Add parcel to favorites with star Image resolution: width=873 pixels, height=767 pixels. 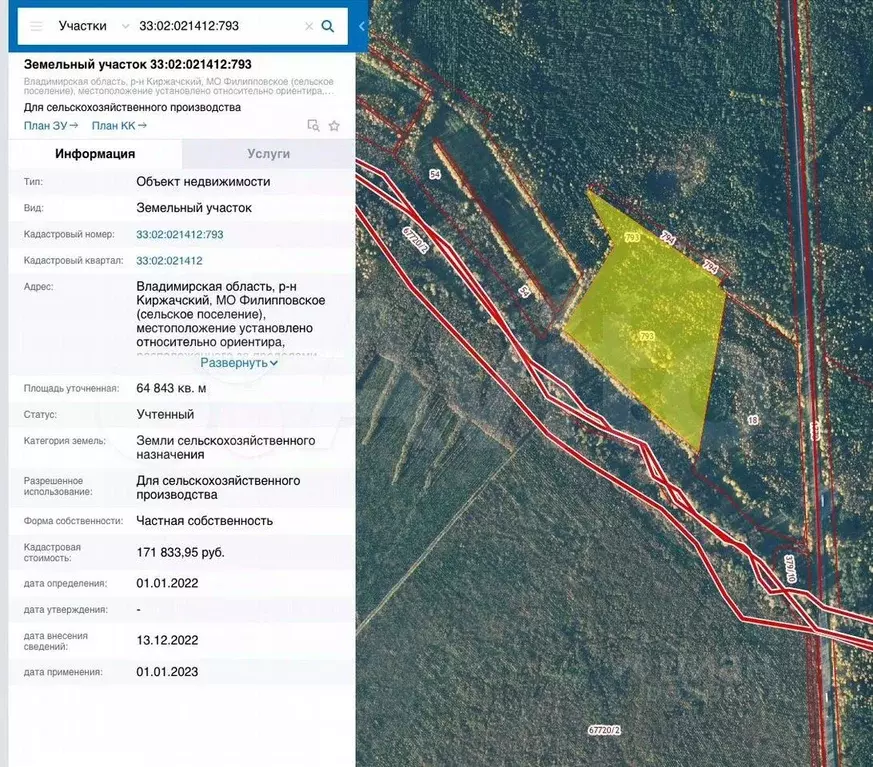tap(334, 126)
